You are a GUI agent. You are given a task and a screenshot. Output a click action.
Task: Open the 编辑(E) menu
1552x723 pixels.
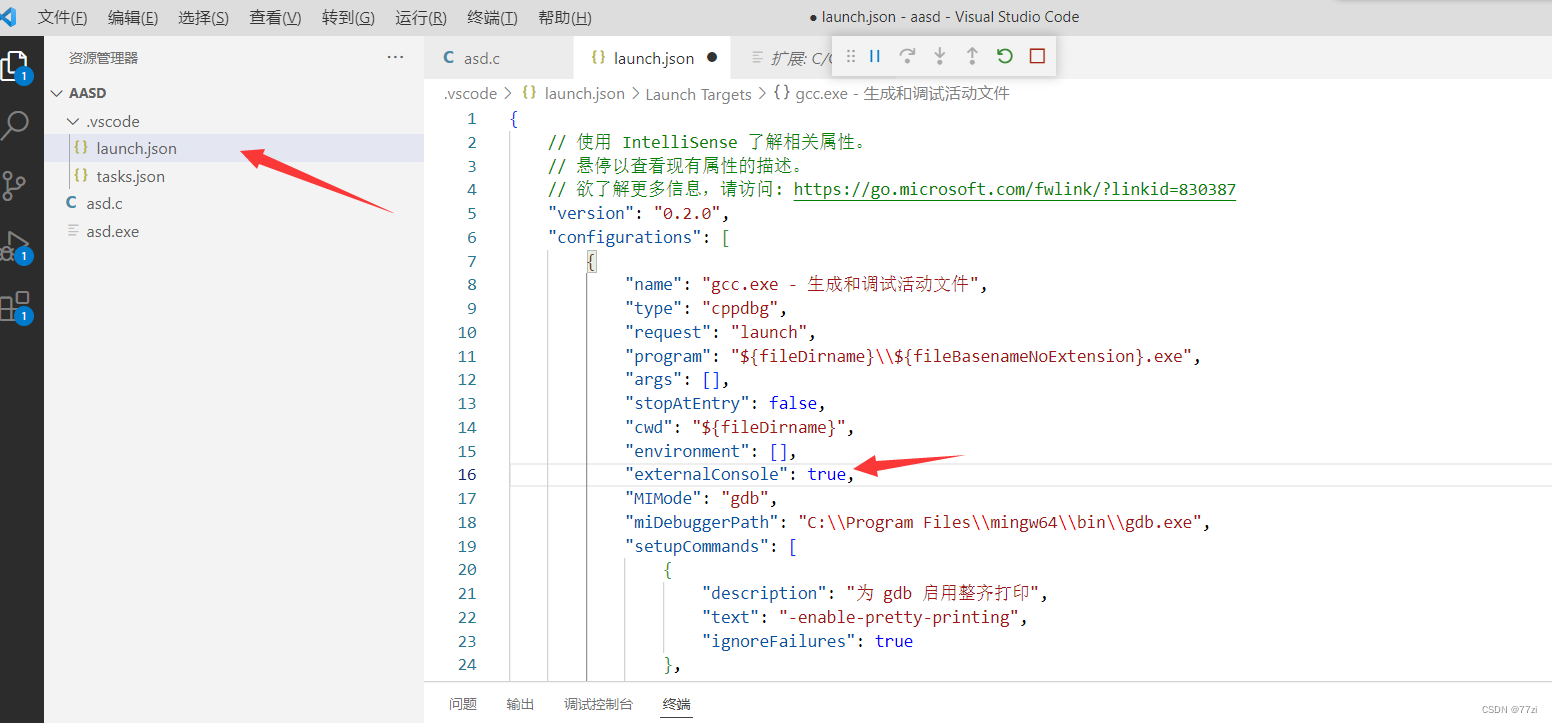pyautogui.click(x=133, y=17)
